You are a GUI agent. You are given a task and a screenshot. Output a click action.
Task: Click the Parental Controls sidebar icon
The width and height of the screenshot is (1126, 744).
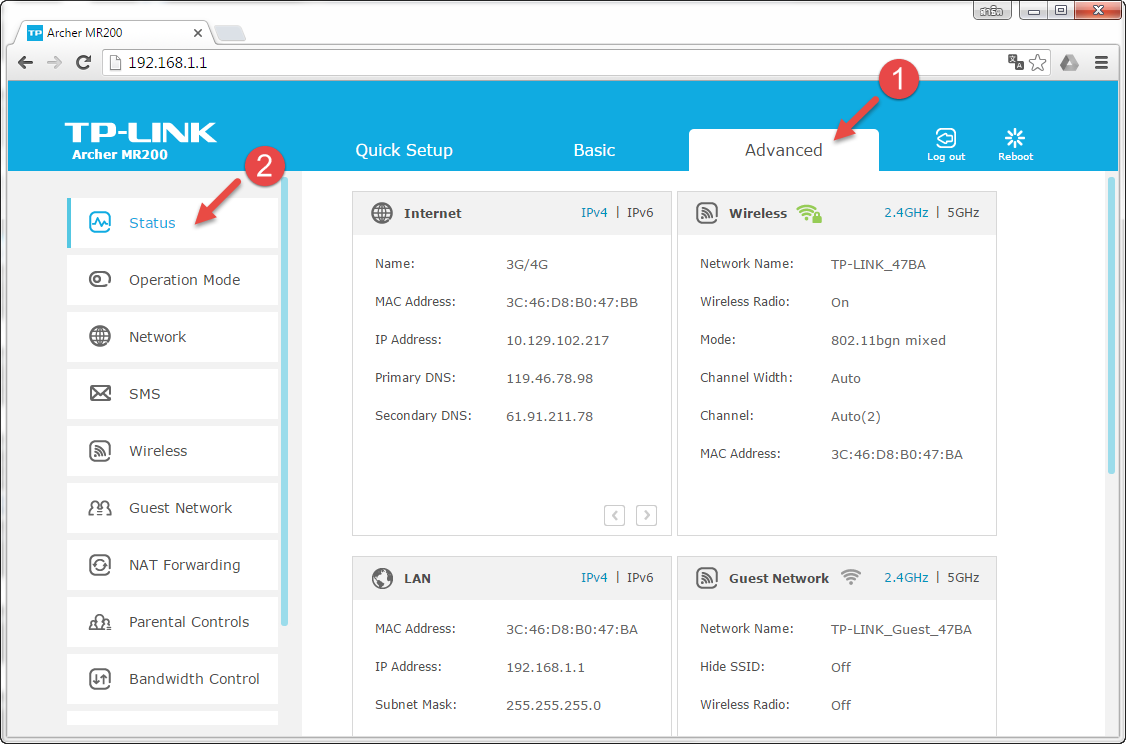pyautogui.click(x=100, y=622)
